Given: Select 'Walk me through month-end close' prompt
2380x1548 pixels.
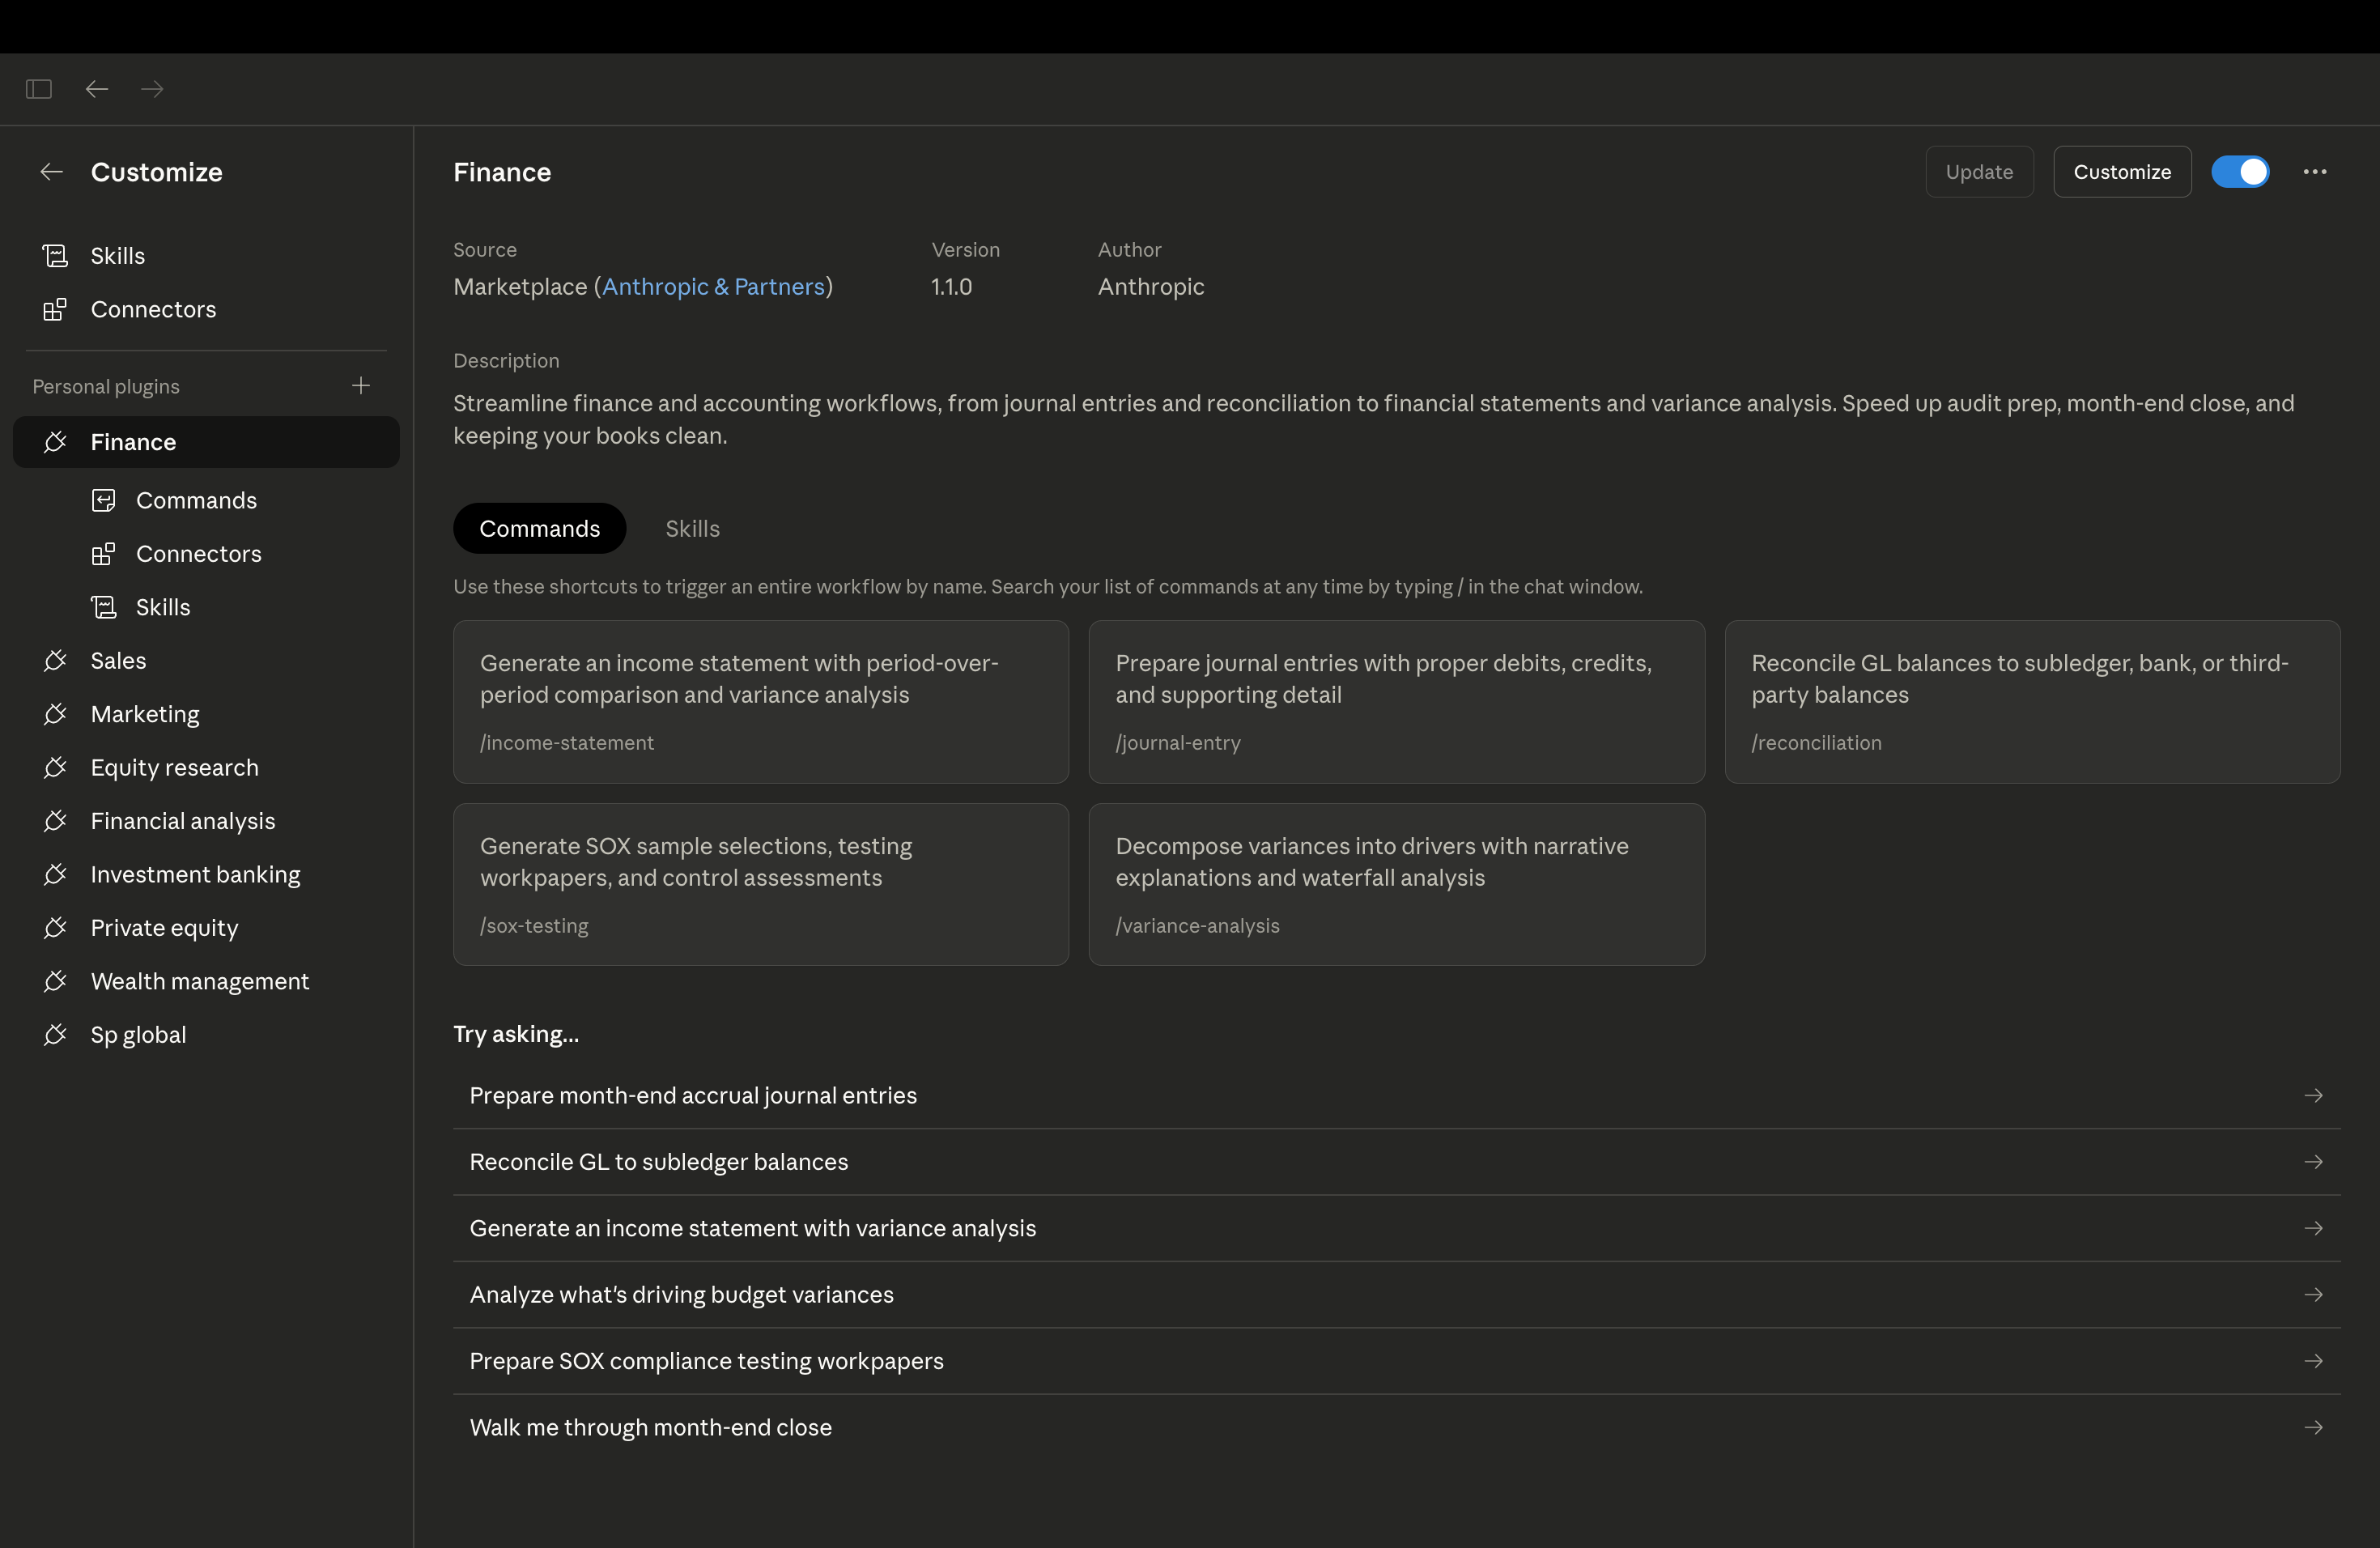Looking at the screenshot, I should click(x=651, y=1427).
